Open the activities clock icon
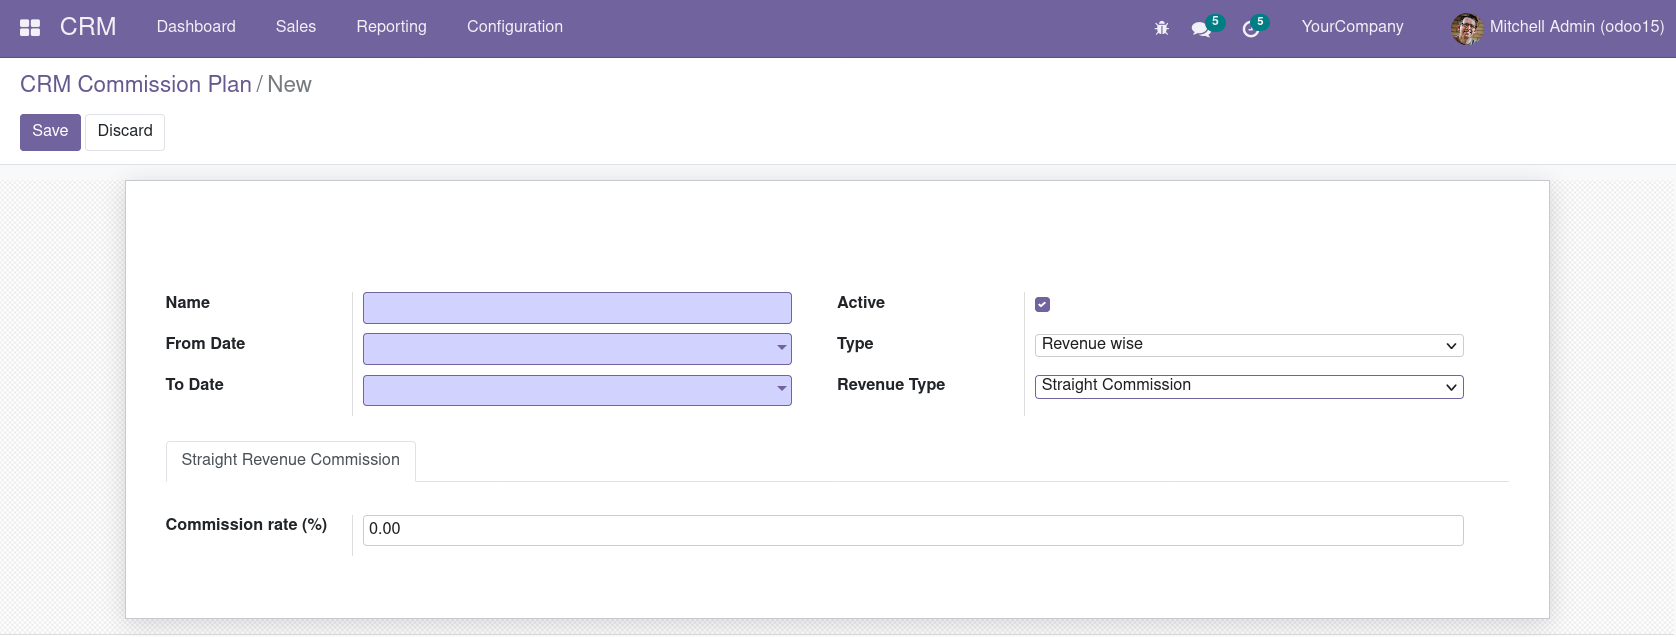1676x637 pixels. [1250, 29]
